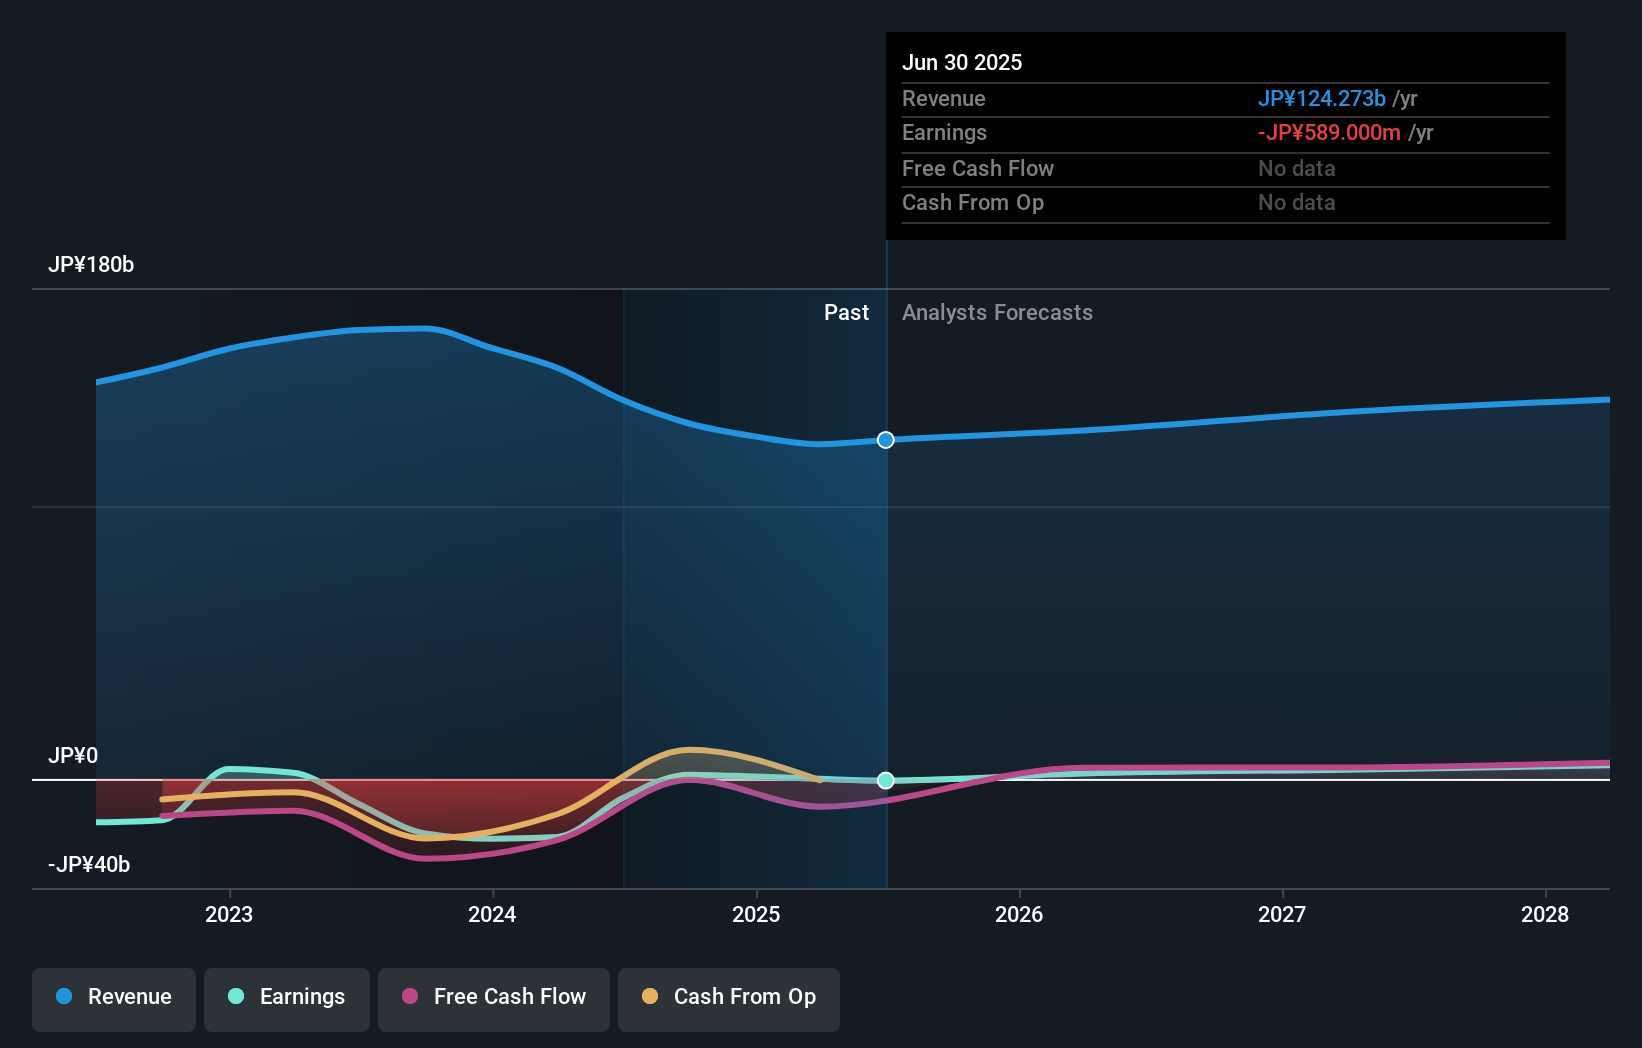The height and width of the screenshot is (1048, 1642).
Task: Click the 'Past' section label
Action: click(846, 313)
